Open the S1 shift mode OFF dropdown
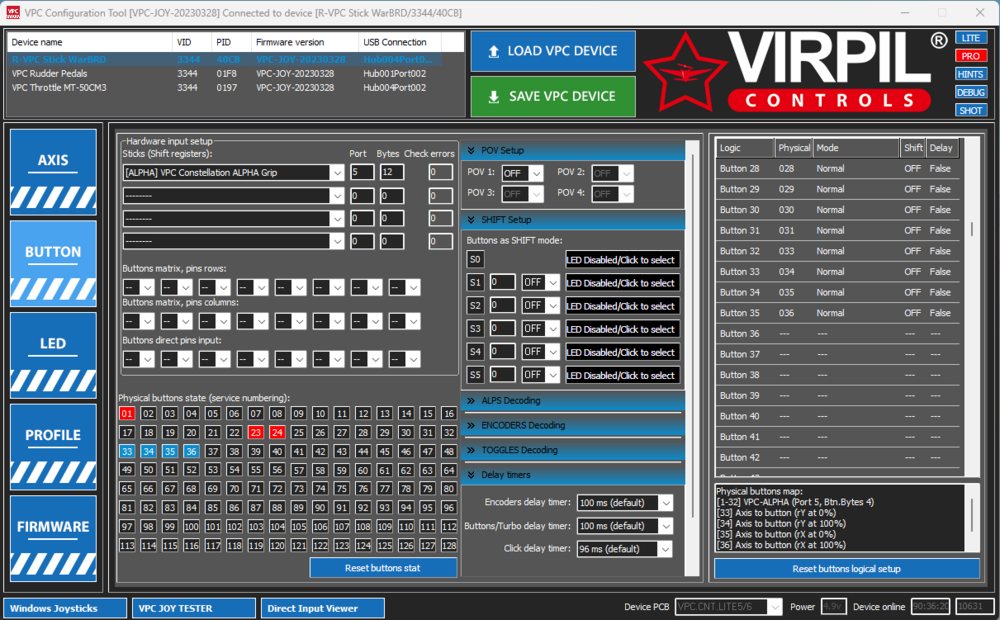1000x620 pixels. [540, 283]
